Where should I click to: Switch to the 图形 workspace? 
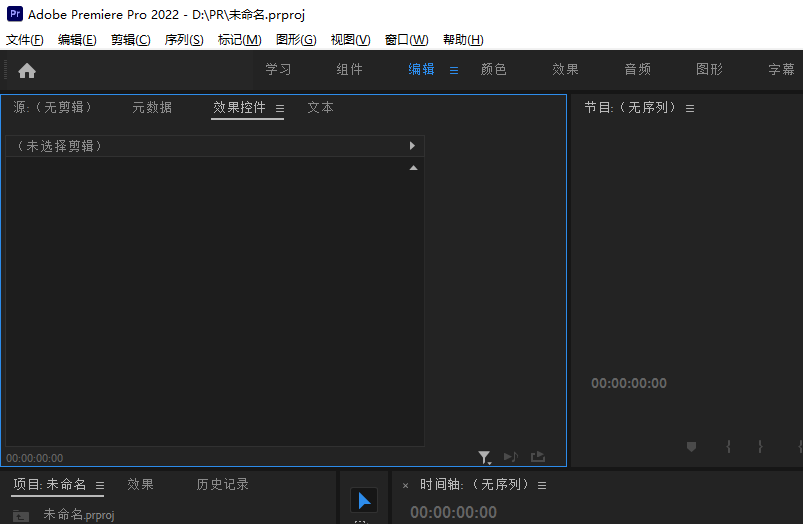[x=709, y=70]
